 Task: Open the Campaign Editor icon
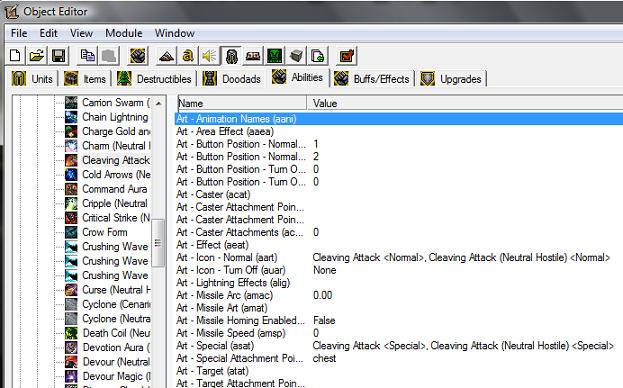tap(253, 56)
